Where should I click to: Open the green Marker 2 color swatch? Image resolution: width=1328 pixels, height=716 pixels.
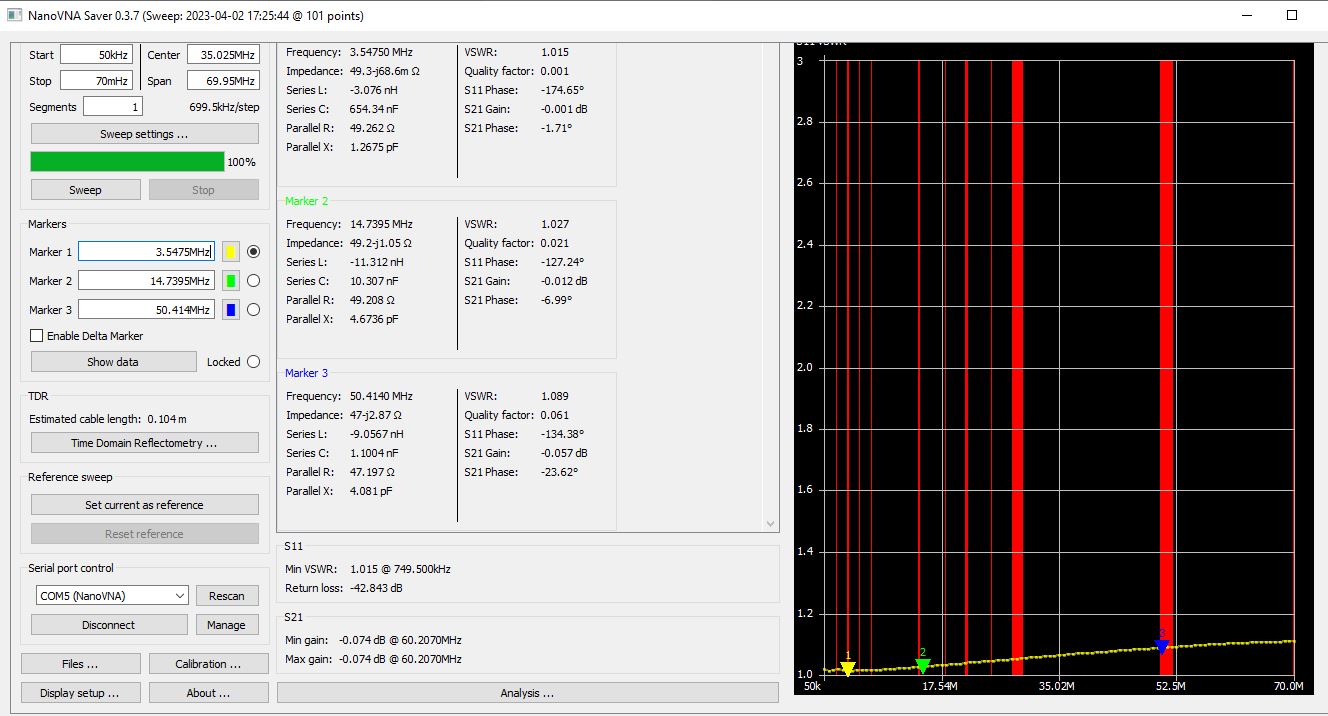[x=231, y=281]
